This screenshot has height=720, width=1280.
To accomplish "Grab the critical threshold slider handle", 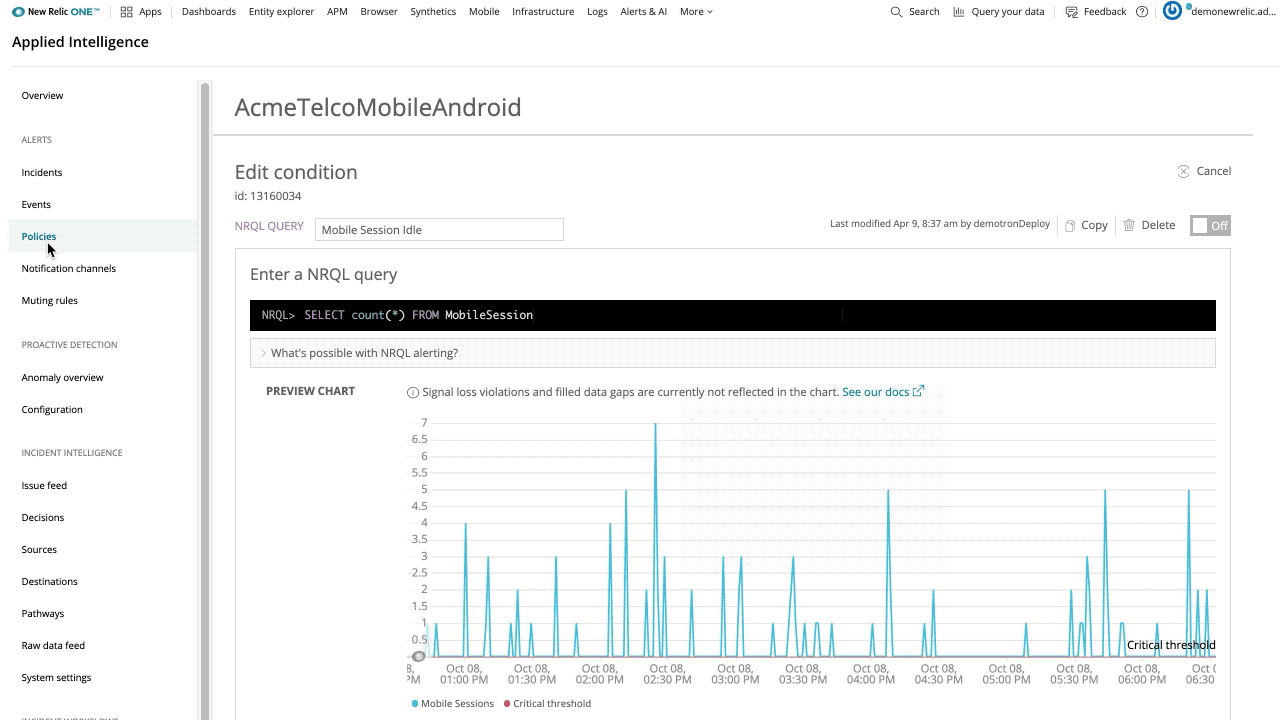I will click(419, 657).
